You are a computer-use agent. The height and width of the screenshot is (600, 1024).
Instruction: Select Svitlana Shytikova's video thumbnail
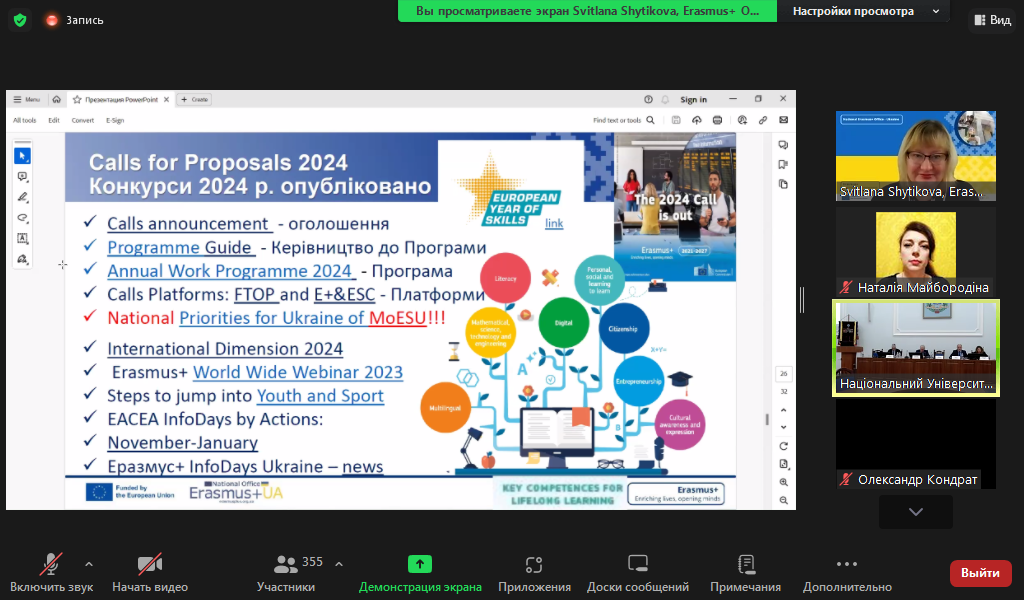(916, 155)
